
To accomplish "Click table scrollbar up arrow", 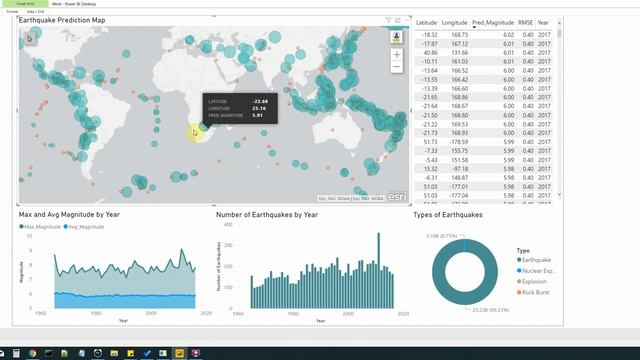I will click(x=559, y=22).
